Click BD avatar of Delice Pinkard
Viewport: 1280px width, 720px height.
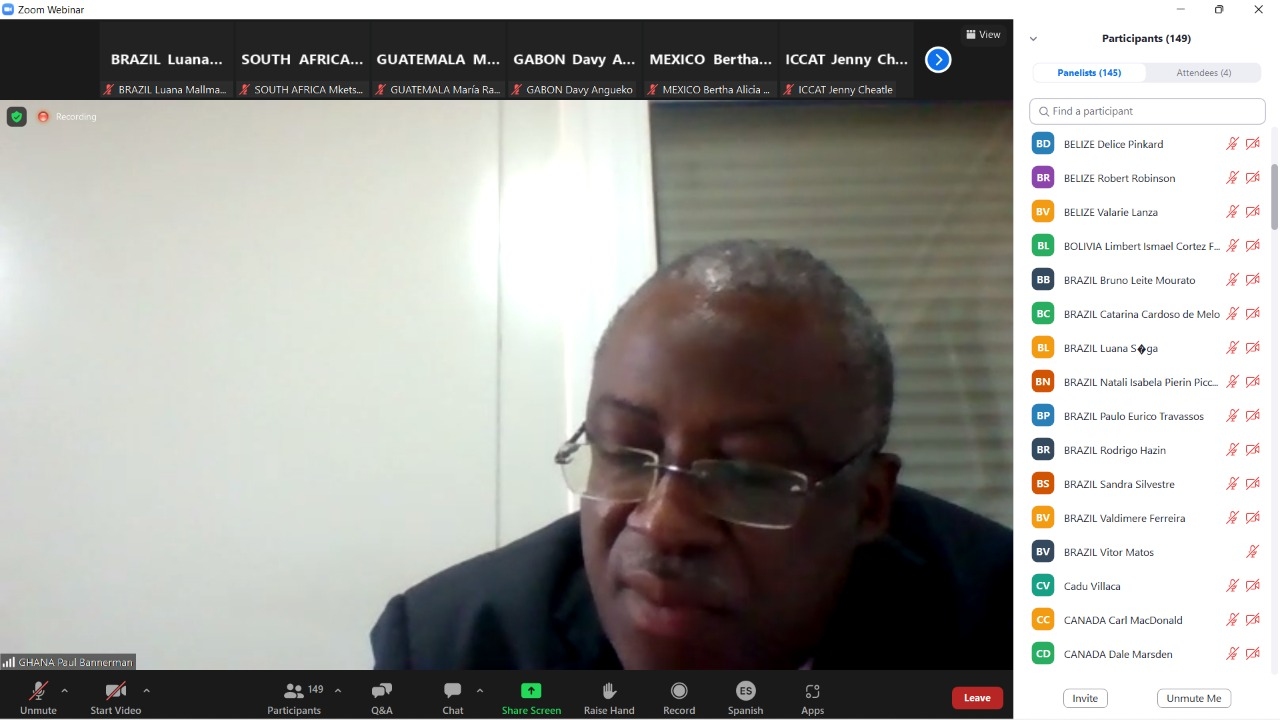(x=1043, y=144)
